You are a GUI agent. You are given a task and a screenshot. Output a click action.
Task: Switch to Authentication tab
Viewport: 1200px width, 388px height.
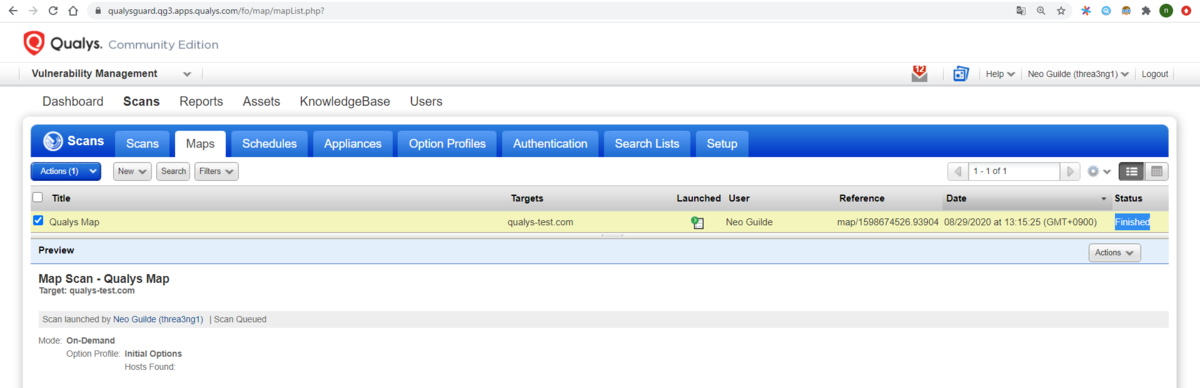550,144
